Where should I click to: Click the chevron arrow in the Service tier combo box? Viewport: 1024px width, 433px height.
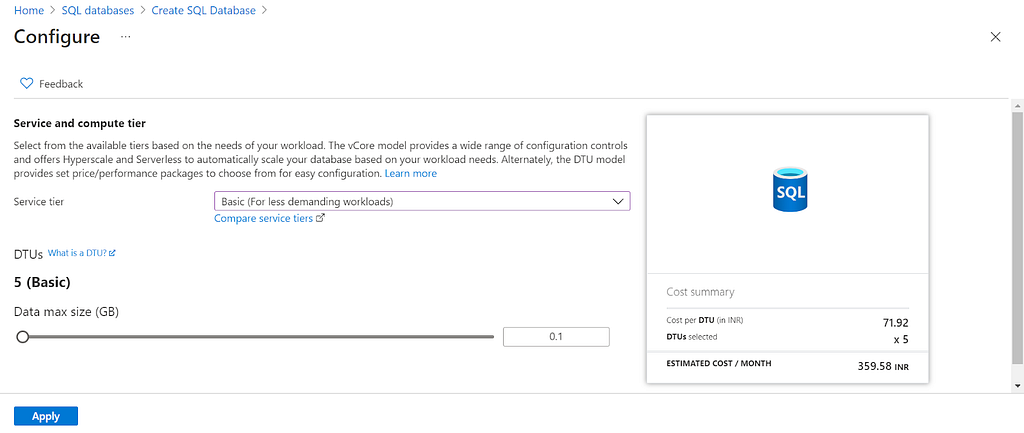[x=618, y=201]
